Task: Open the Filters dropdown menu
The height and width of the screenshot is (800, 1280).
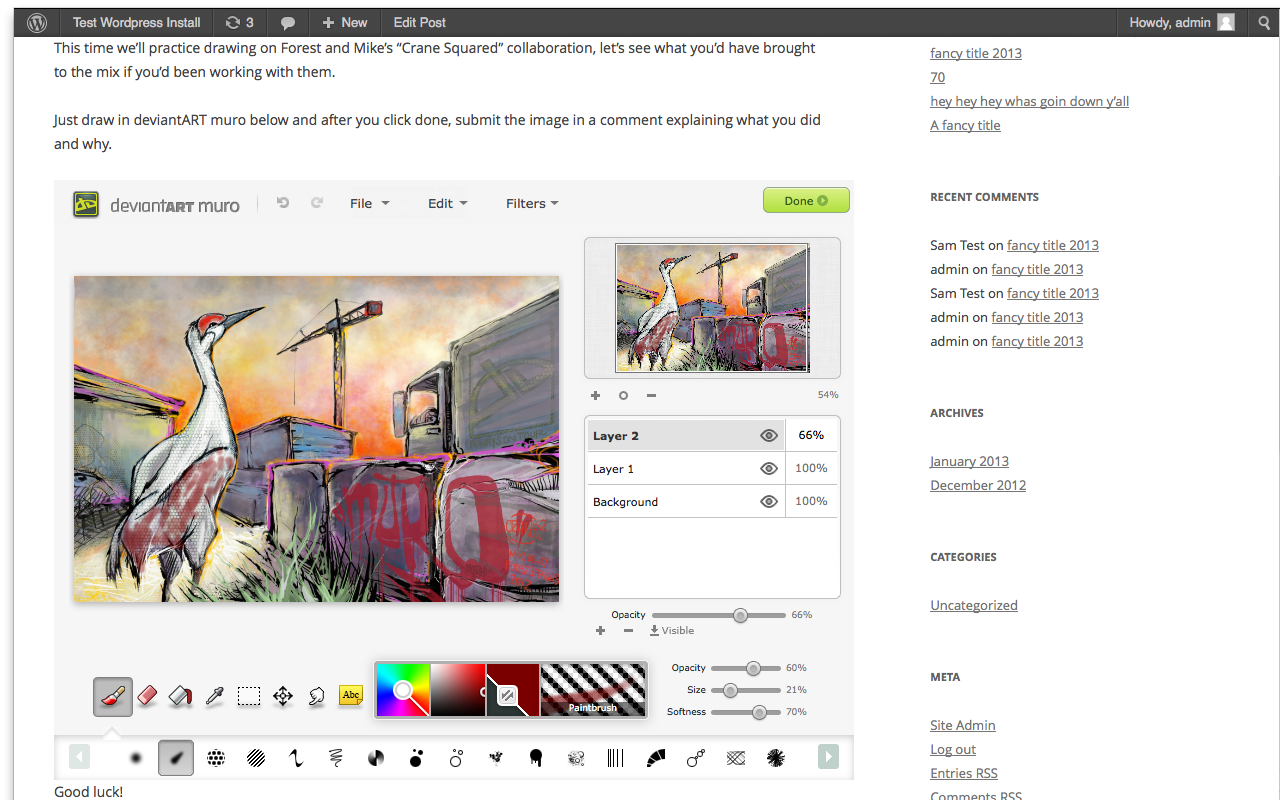Action: pyautogui.click(x=531, y=203)
